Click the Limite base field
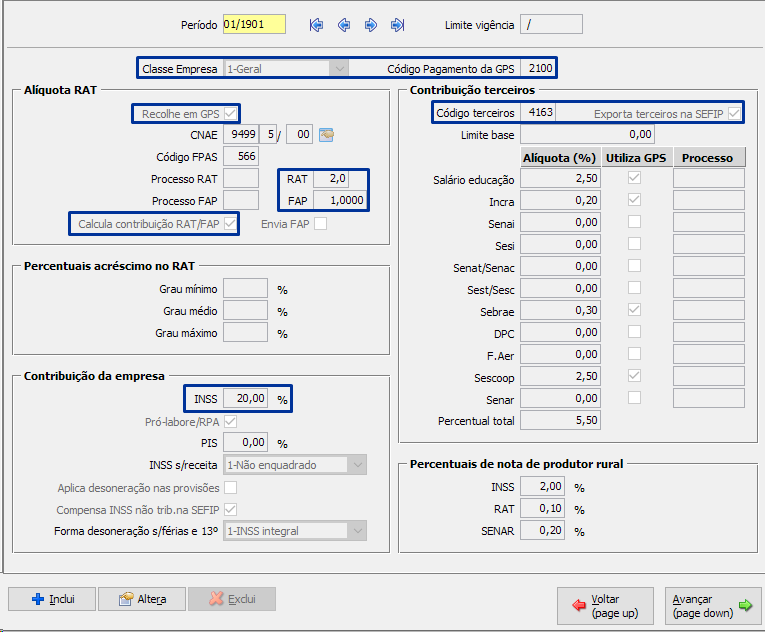The width and height of the screenshot is (765, 632). pyautogui.click(x=588, y=135)
